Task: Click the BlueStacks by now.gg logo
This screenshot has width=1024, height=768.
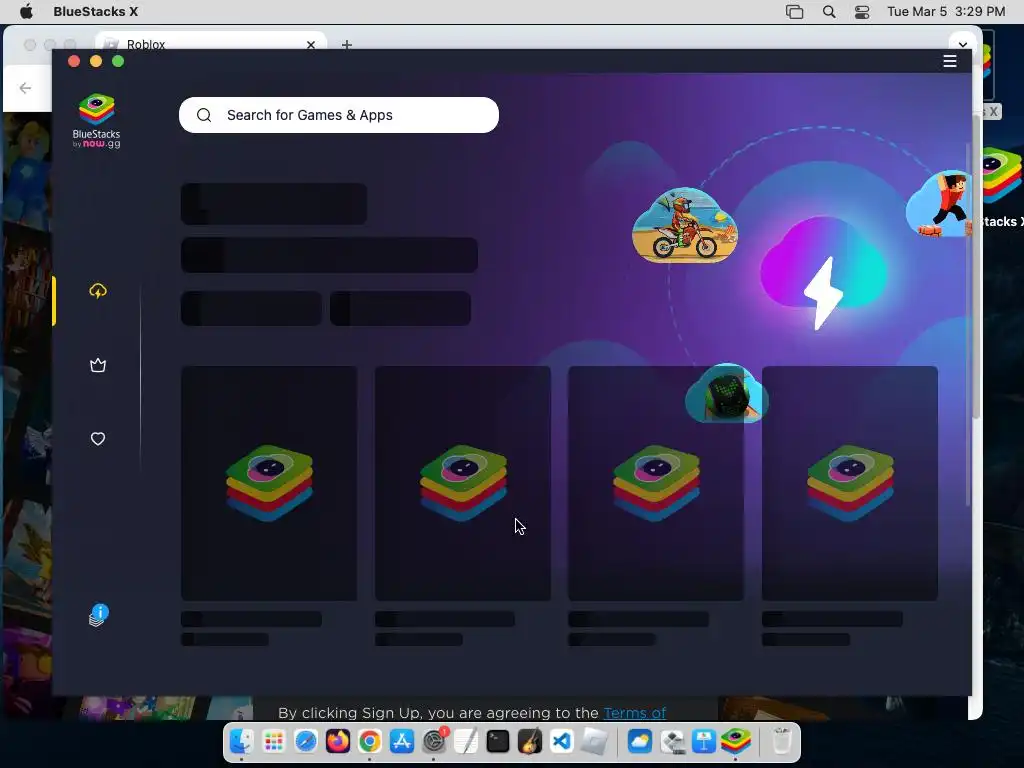Action: tap(97, 121)
